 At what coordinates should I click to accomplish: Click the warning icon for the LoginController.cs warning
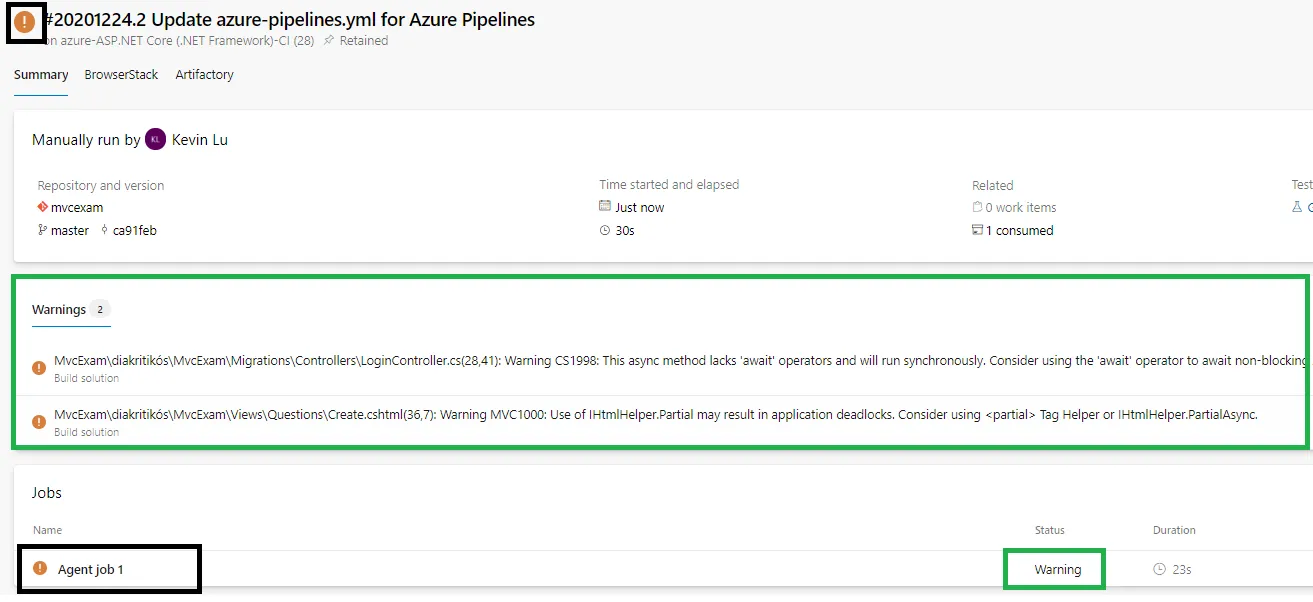[x=39, y=367]
